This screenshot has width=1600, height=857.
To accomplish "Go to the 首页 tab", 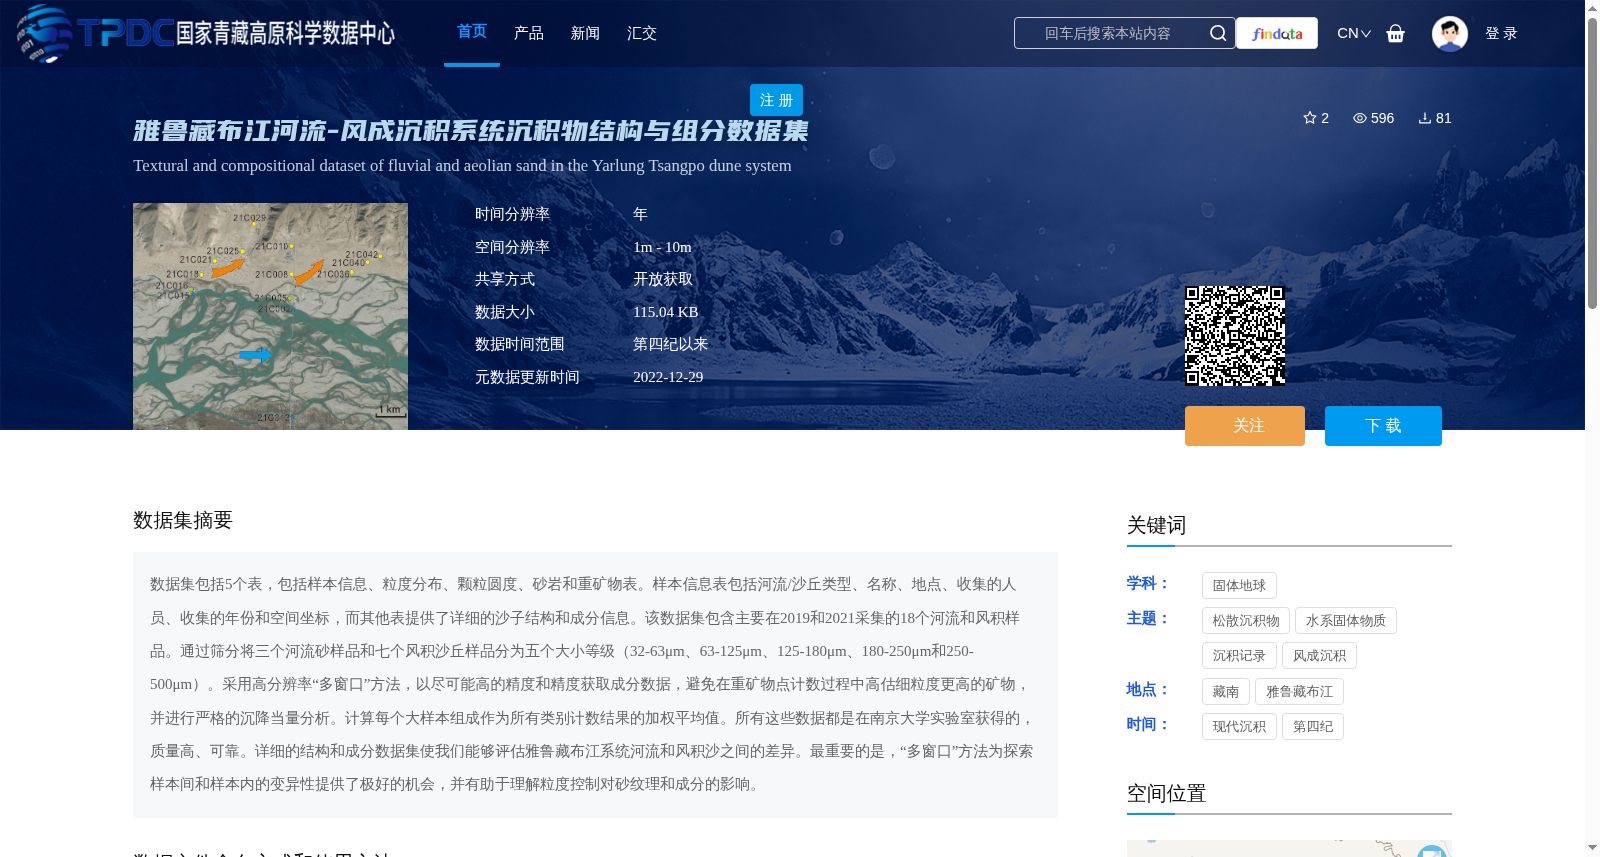I will [x=472, y=32].
